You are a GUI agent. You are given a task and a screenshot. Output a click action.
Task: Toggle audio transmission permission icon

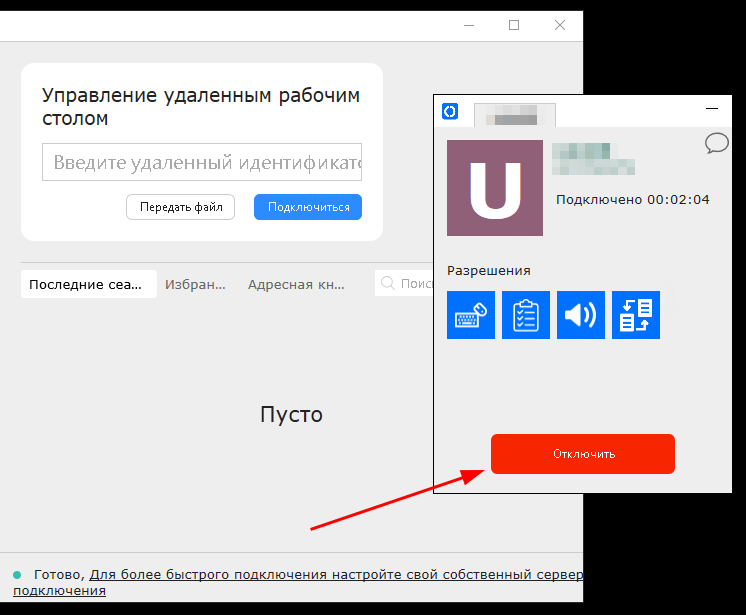580,315
